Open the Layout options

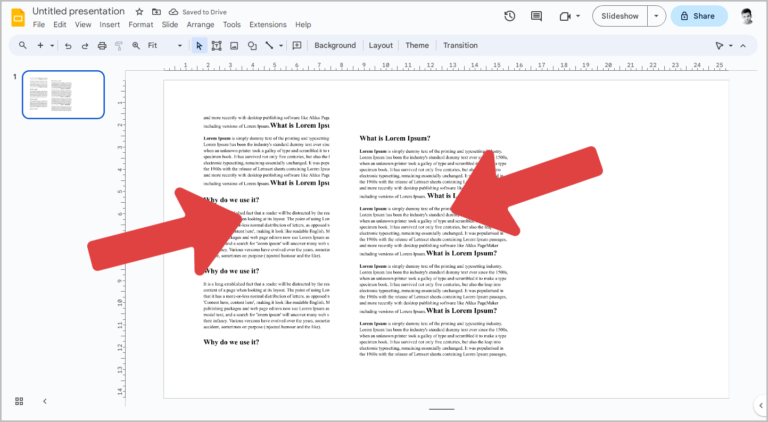[381, 46]
